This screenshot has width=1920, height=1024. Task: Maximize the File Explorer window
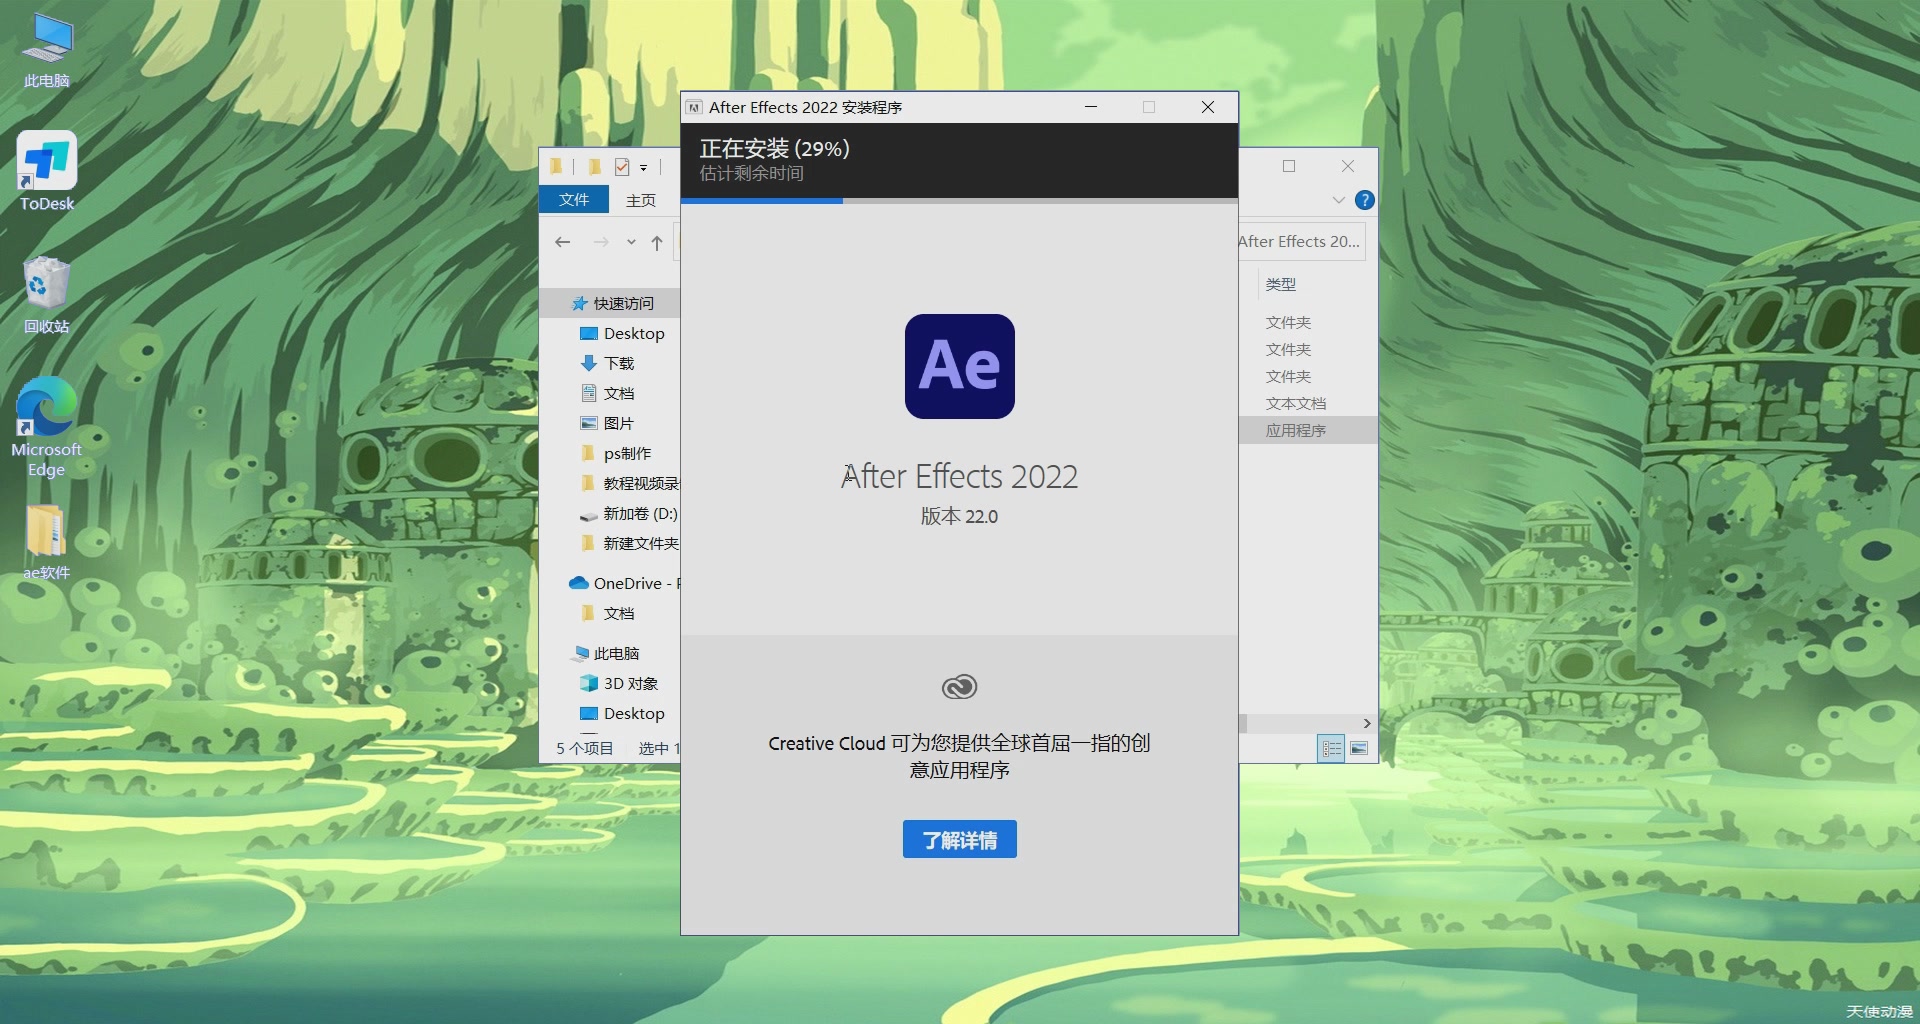[1289, 166]
